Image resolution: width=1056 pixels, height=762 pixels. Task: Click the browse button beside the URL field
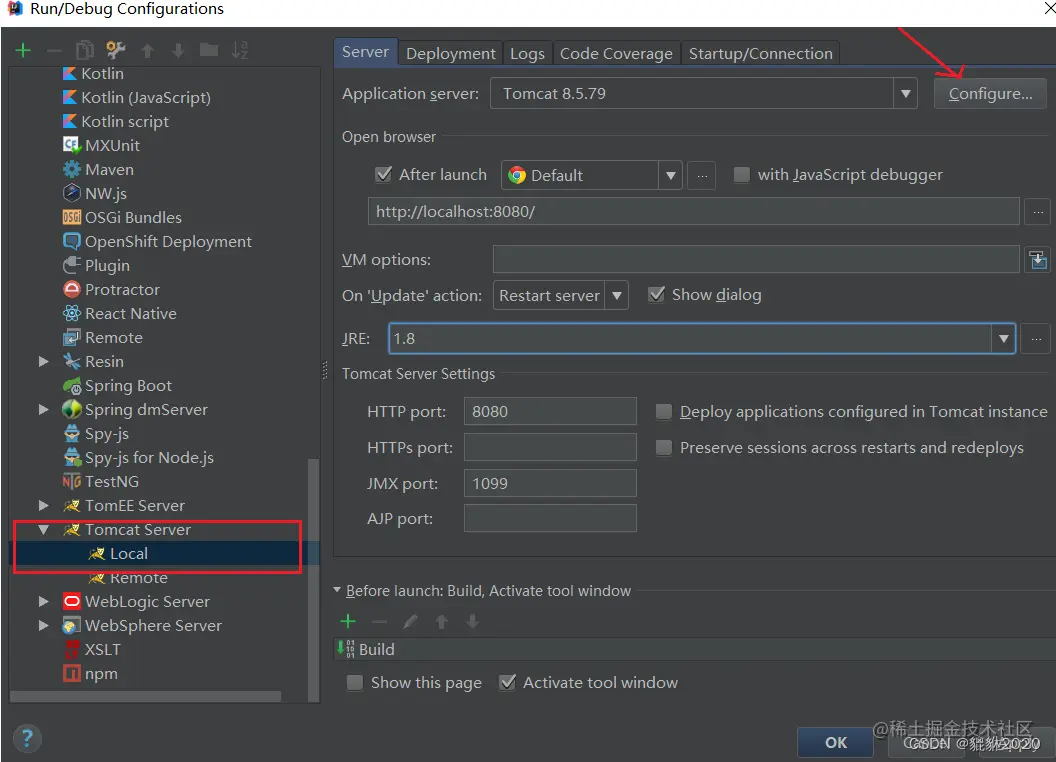(1038, 212)
